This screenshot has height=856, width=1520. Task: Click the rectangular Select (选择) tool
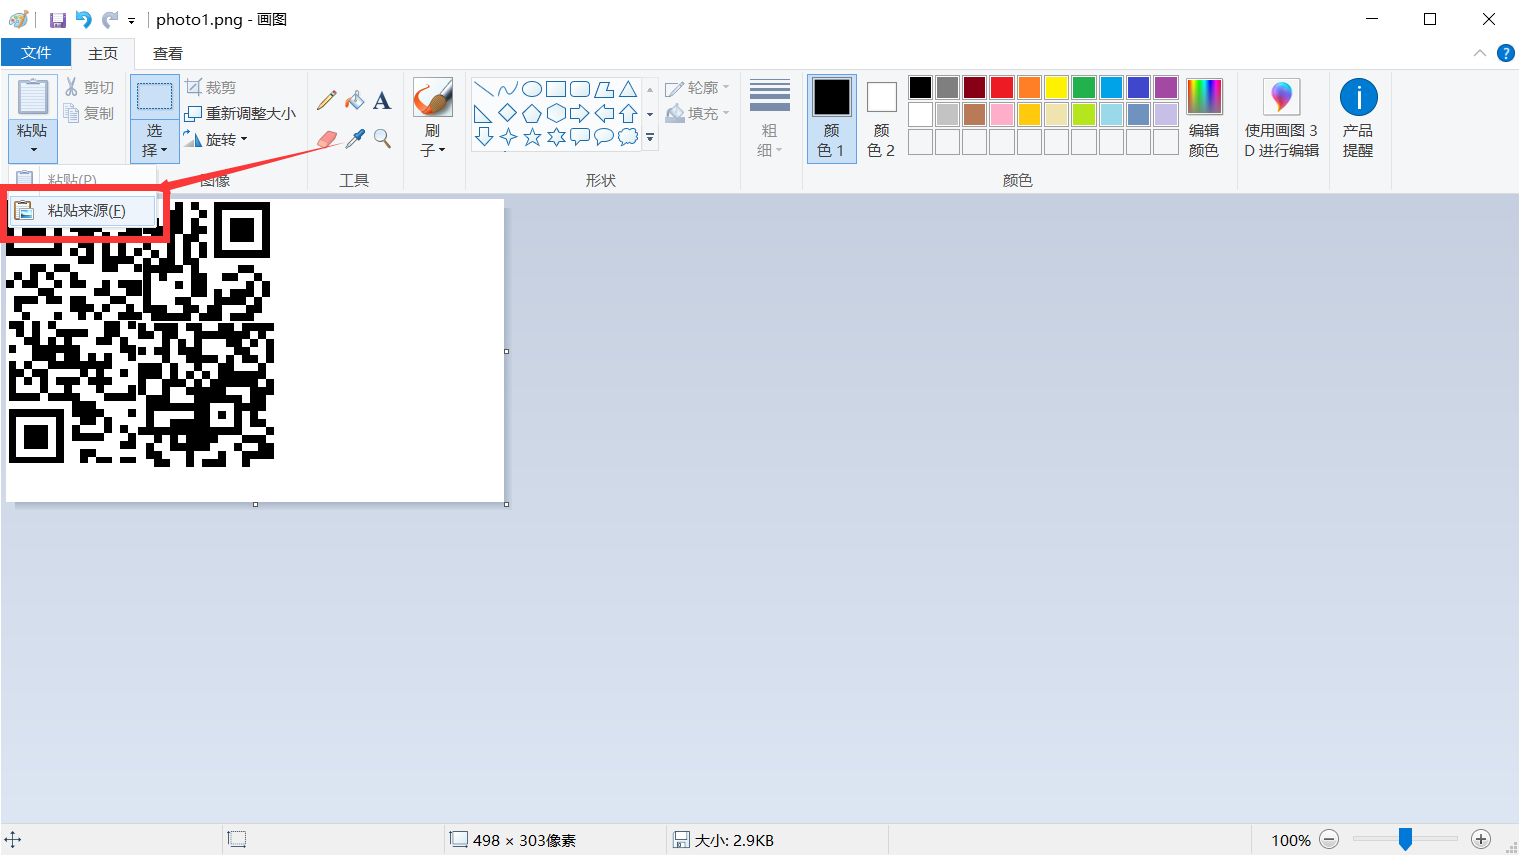tap(155, 97)
